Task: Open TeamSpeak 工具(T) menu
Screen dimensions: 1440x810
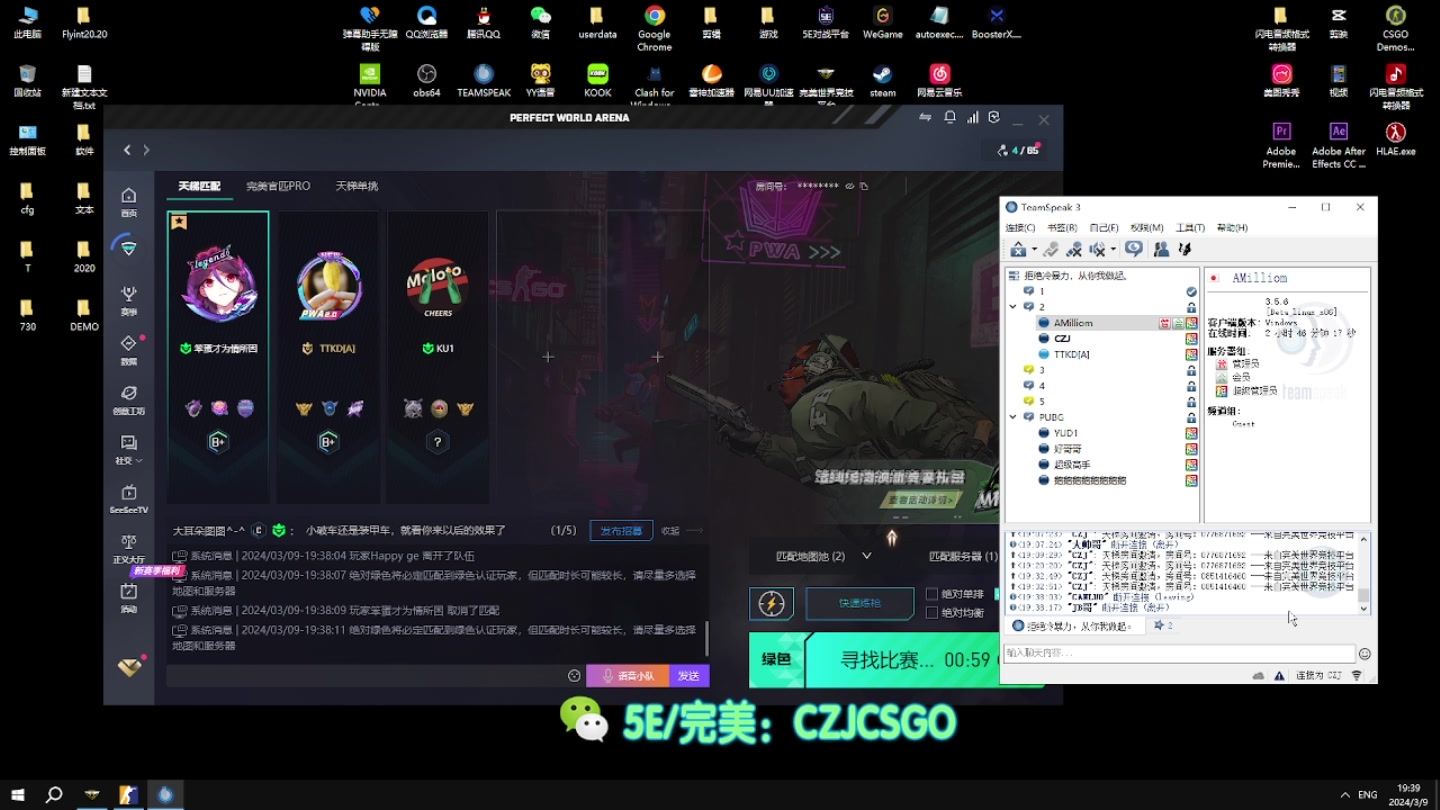Action: pyautogui.click(x=1190, y=228)
